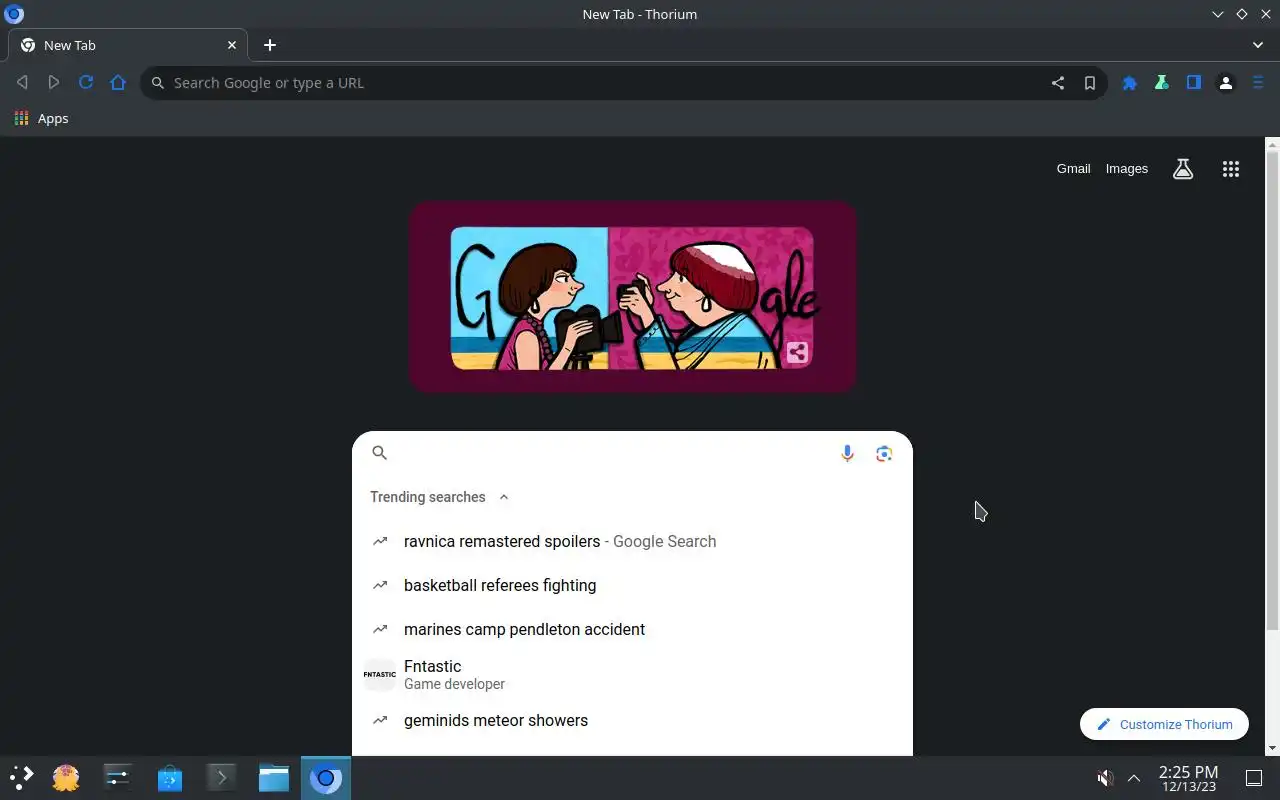The image size is (1280, 800).
Task: Open the Thorium main menu
Action: coord(1258,83)
